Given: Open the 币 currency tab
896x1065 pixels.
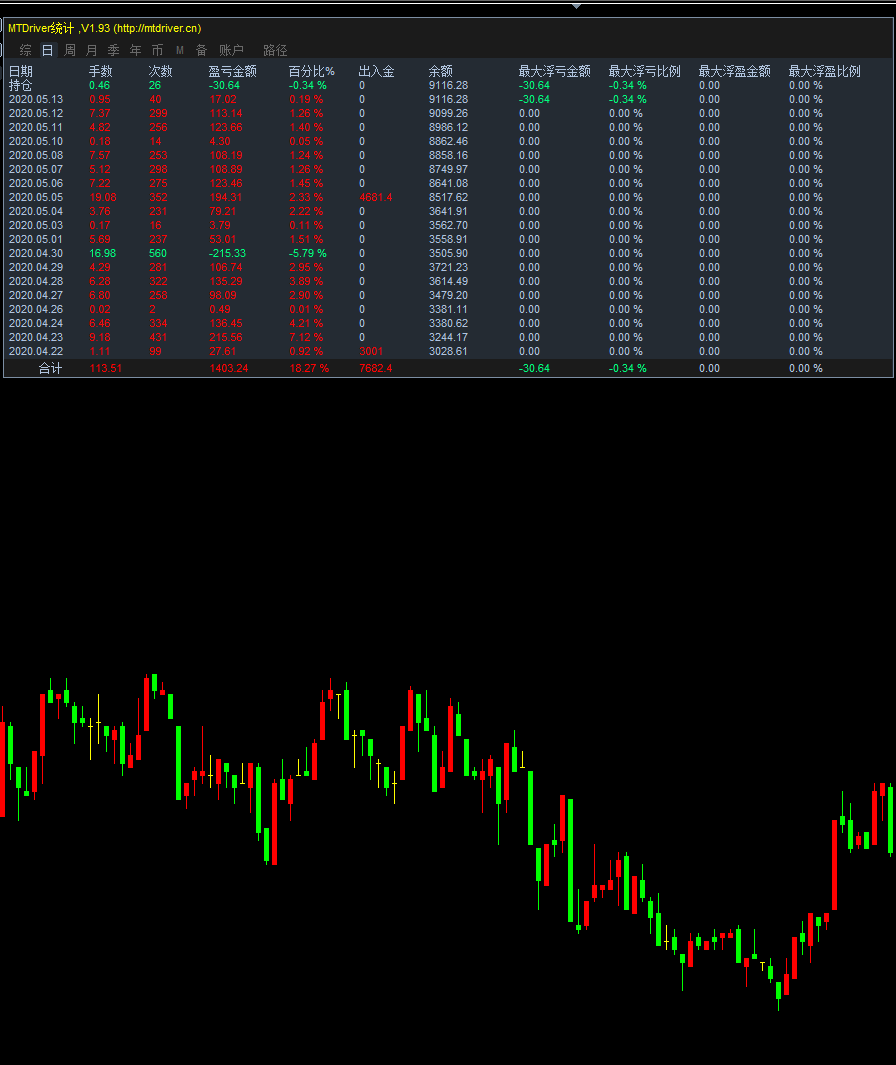Looking at the screenshot, I should click(158, 50).
